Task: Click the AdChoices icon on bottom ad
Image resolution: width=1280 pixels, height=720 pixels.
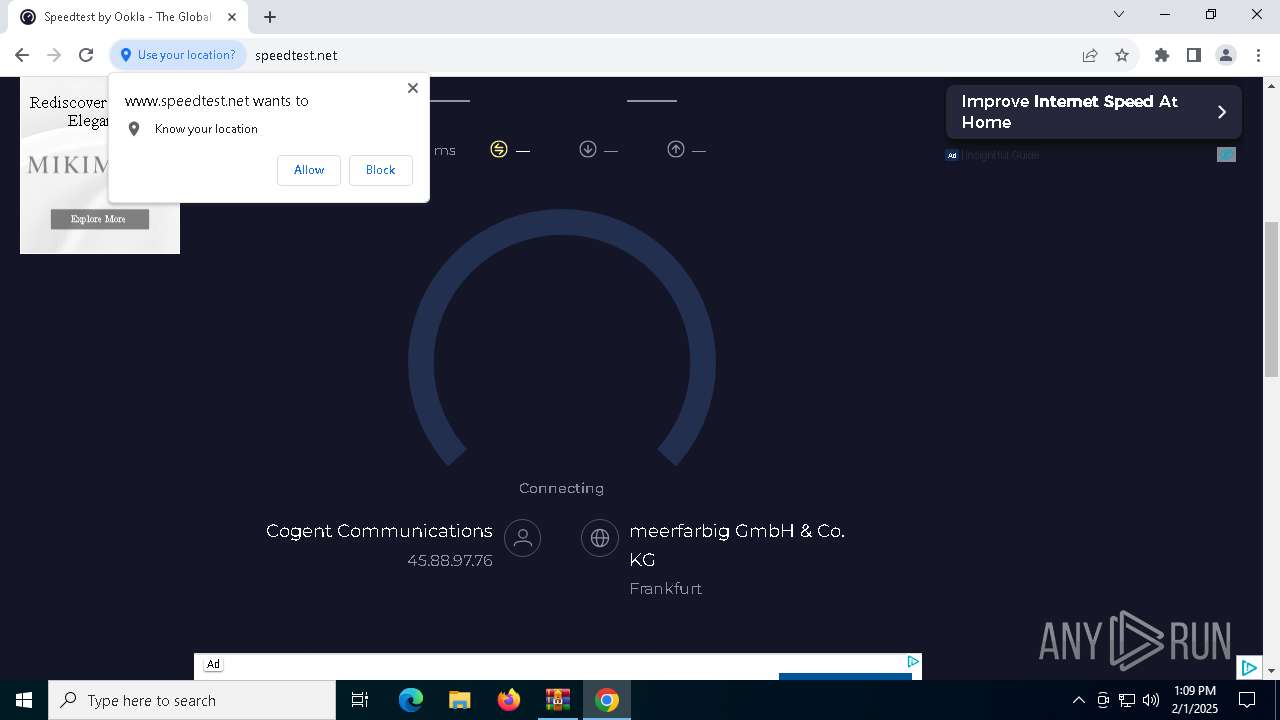Action: 913,661
